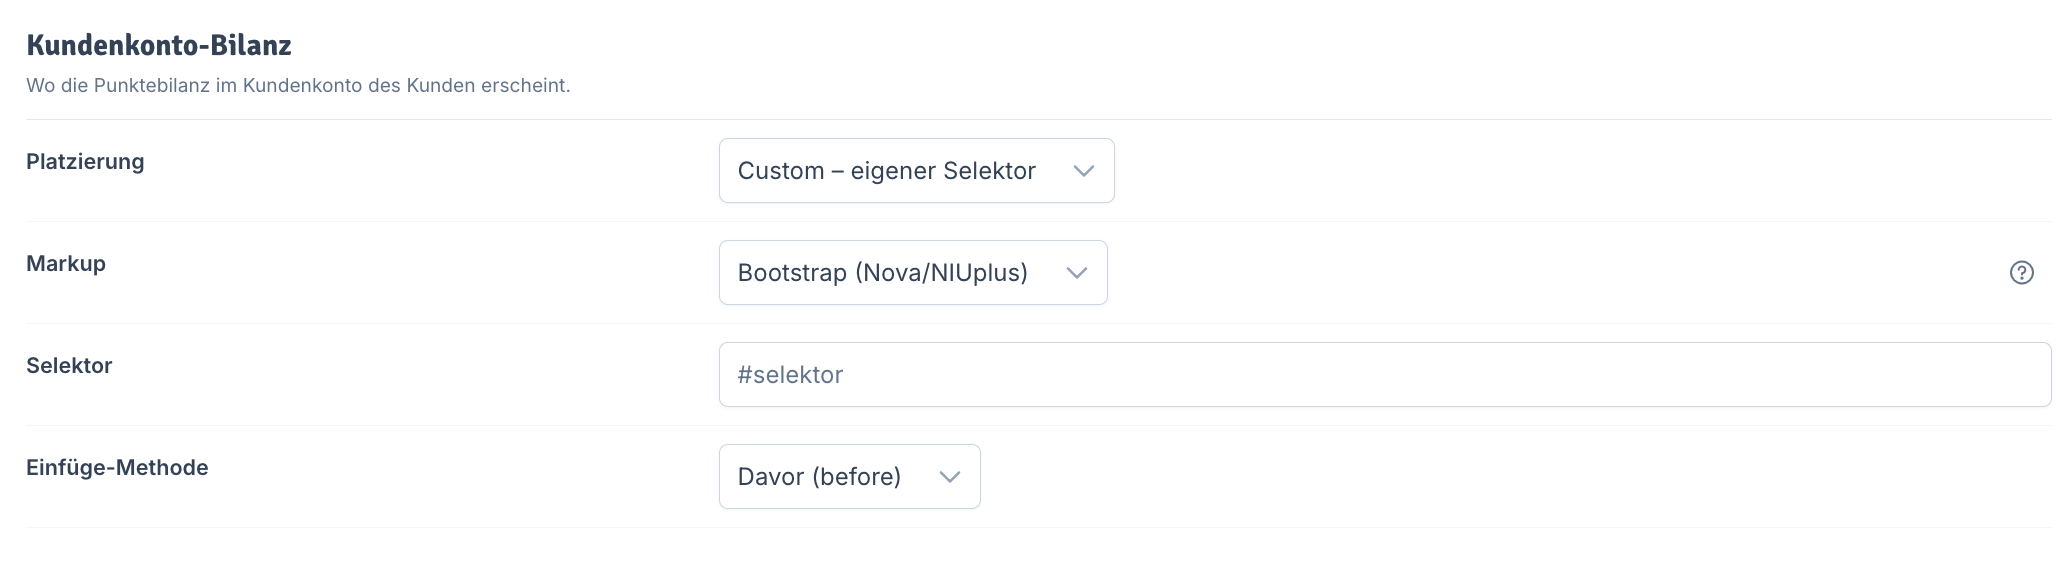Screen dimensions: 2062x564
Task: Click the Kundenkonto-Bilanz section heading
Action: pos(159,45)
